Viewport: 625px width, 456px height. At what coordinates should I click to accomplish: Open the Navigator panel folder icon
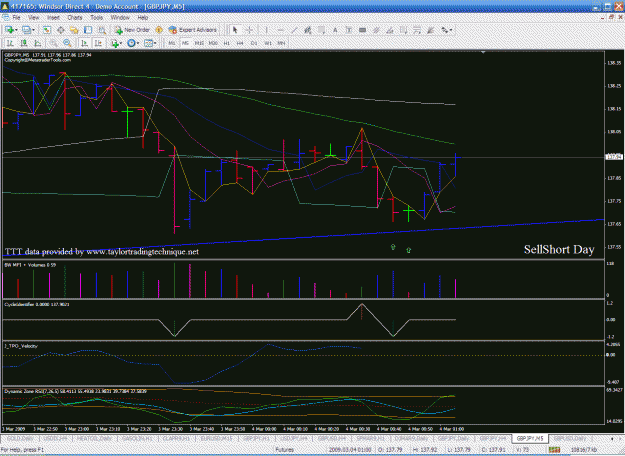74,30
